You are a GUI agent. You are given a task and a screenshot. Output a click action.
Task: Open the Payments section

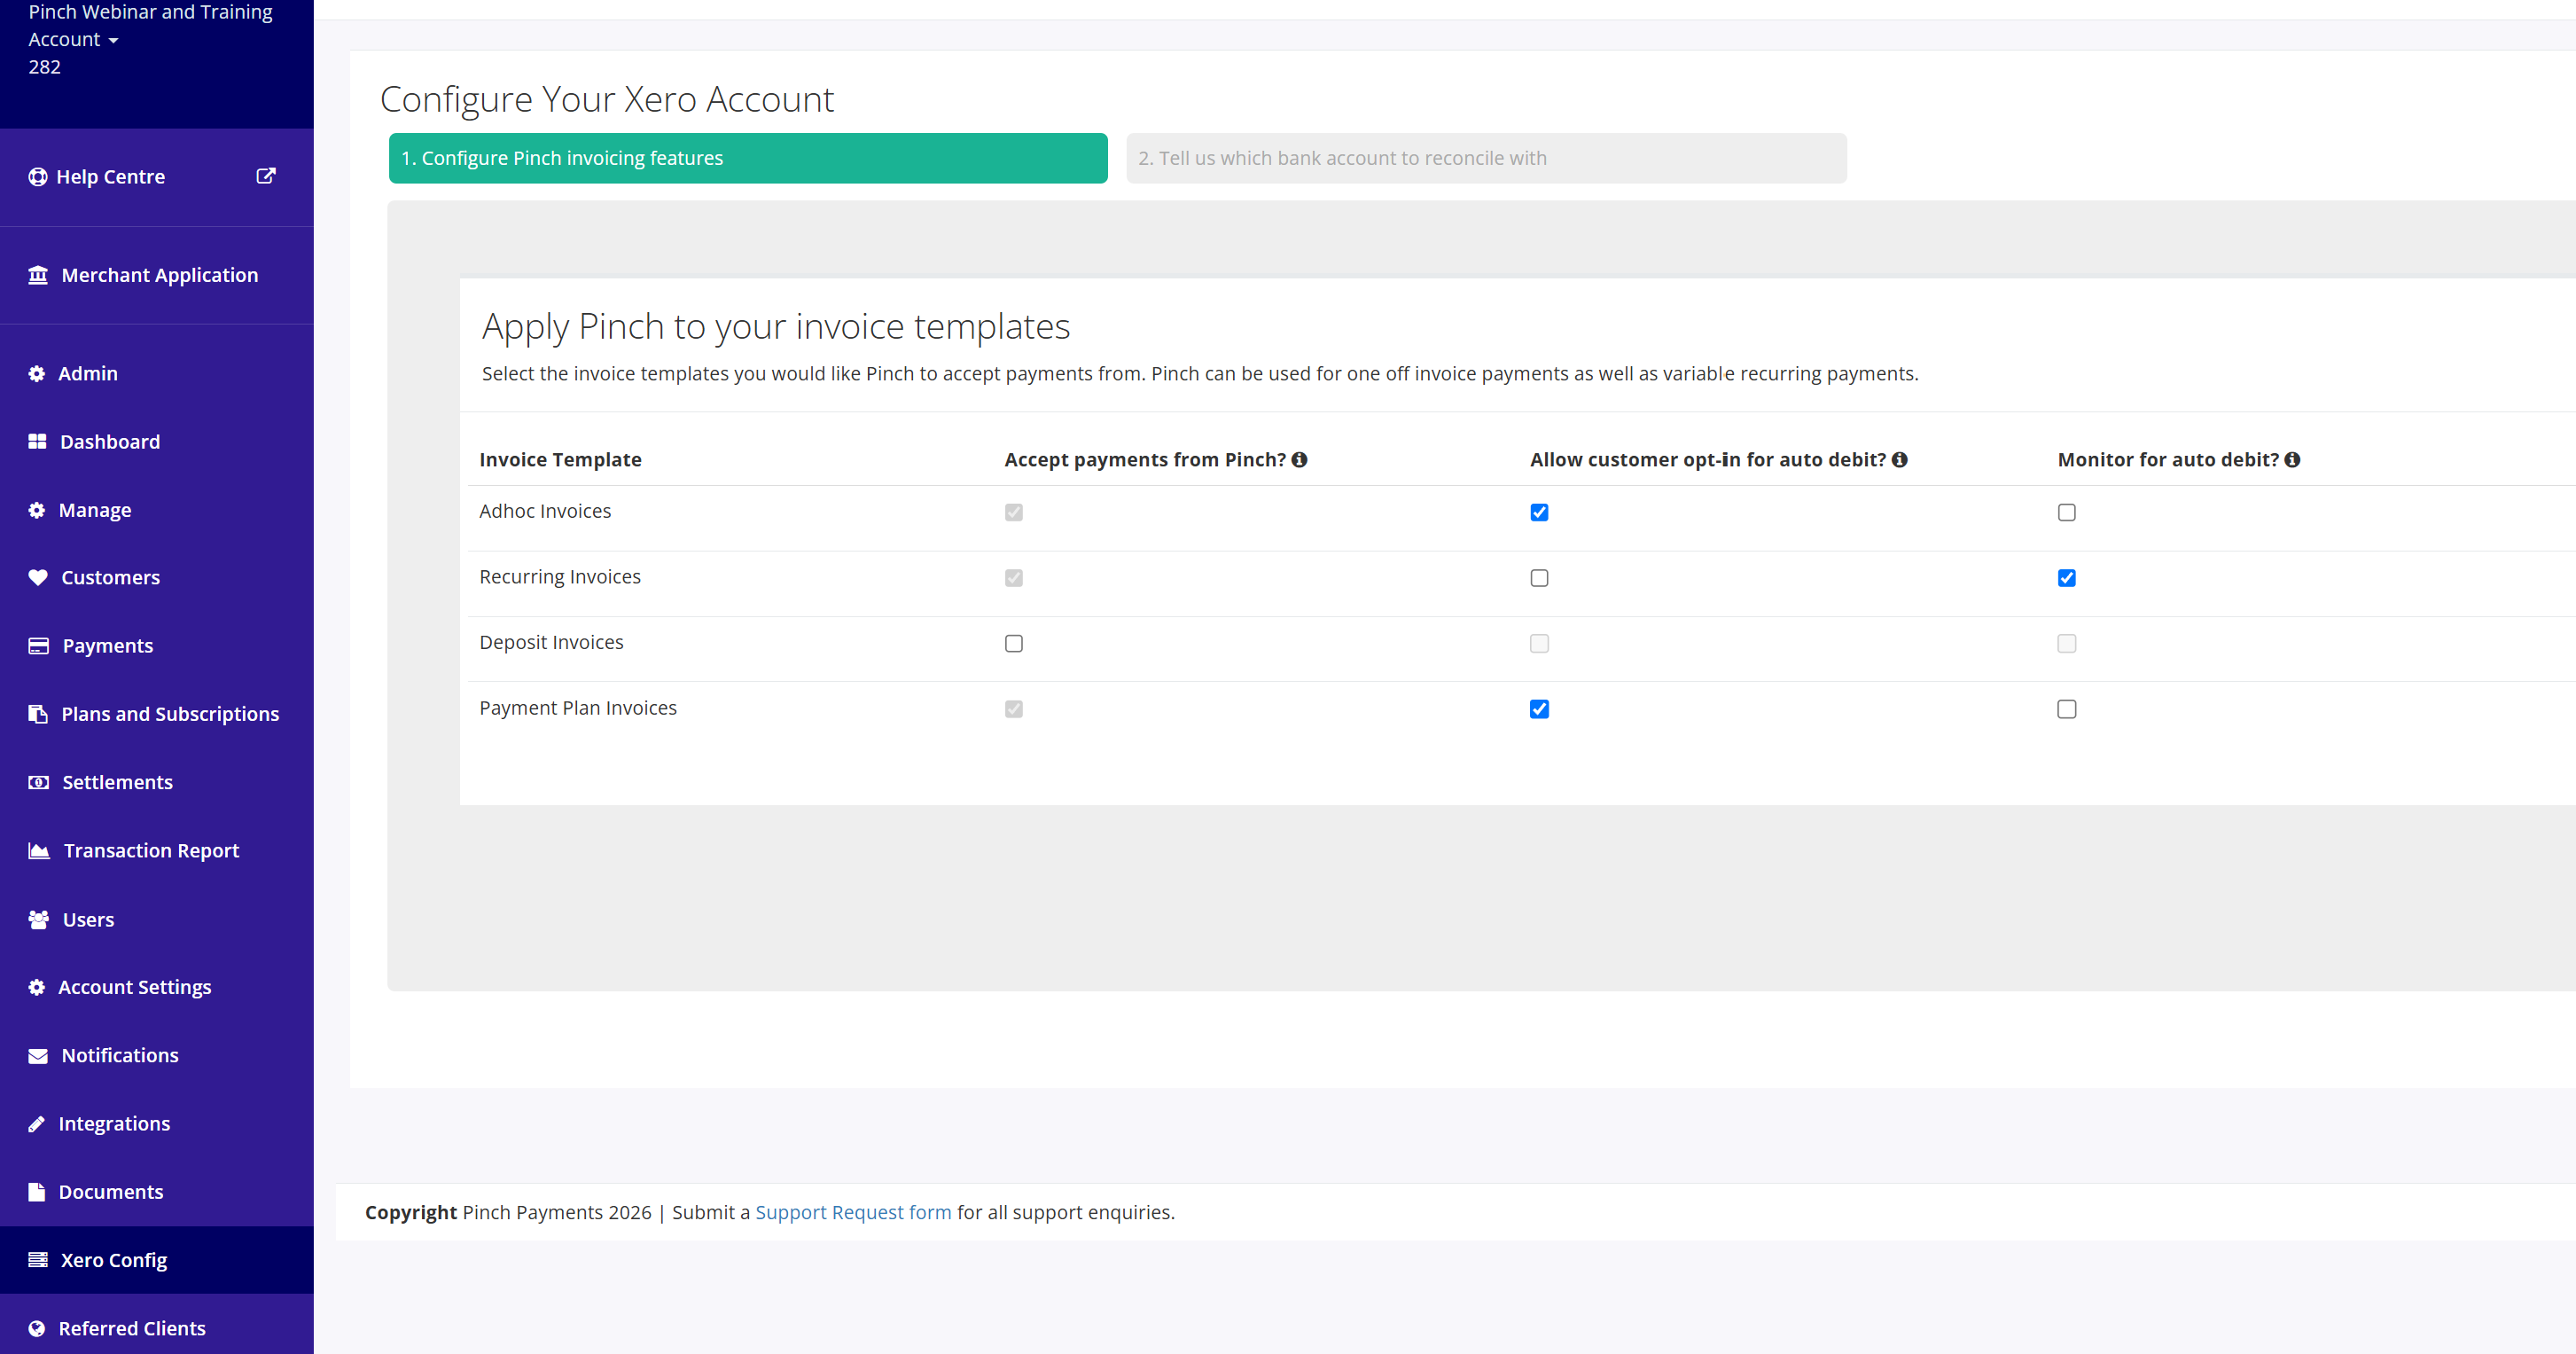pos(157,646)
